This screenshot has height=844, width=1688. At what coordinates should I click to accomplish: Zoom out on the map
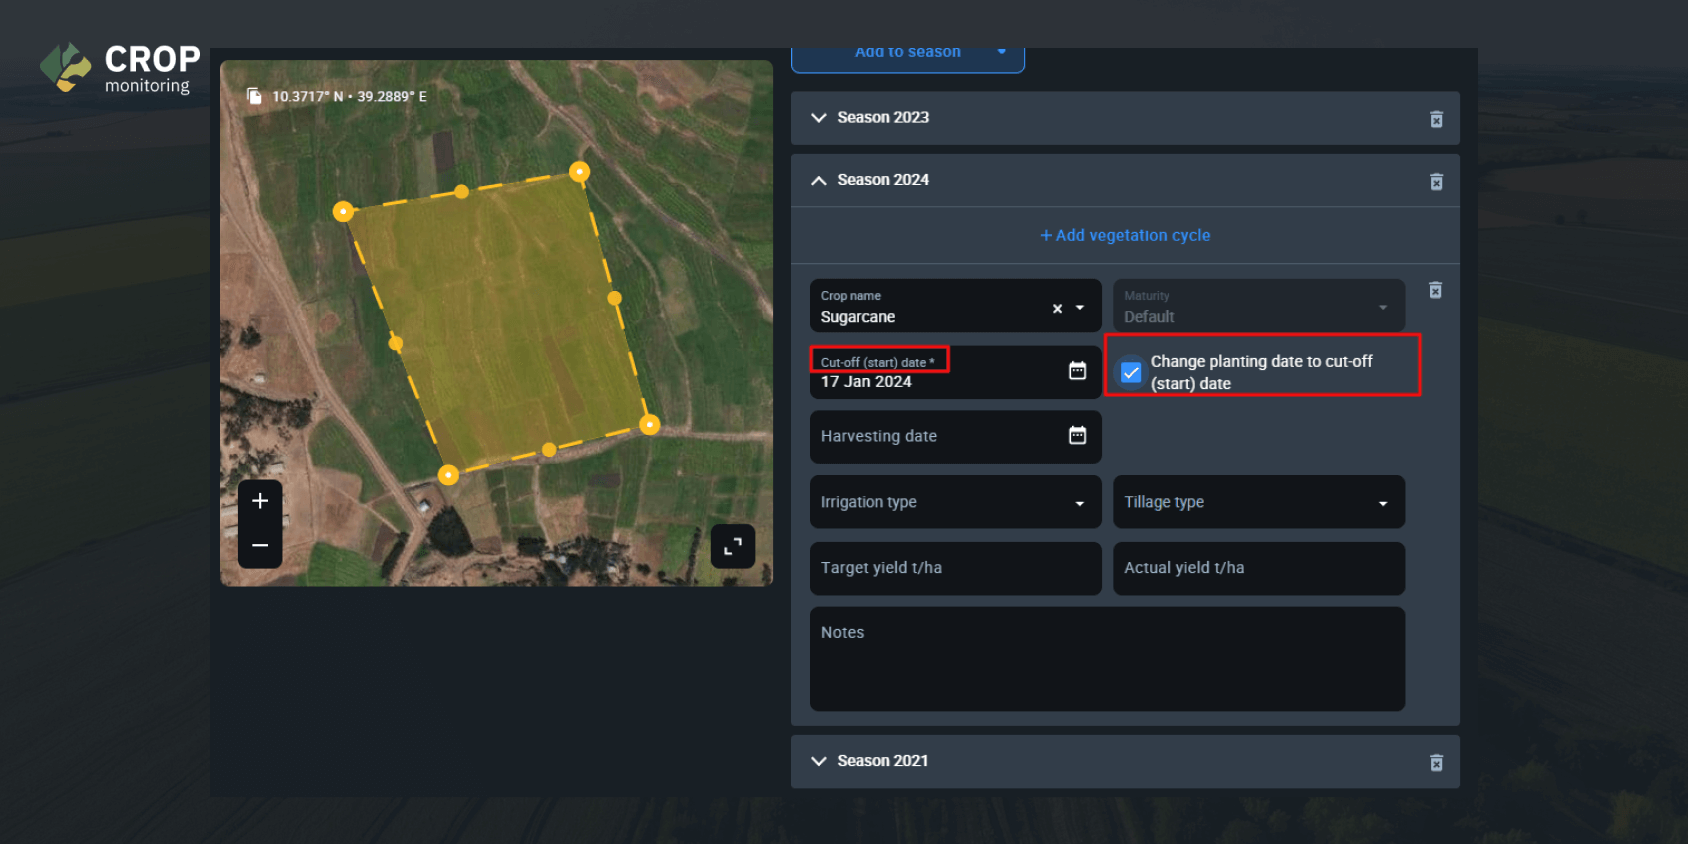click(260, 546)
